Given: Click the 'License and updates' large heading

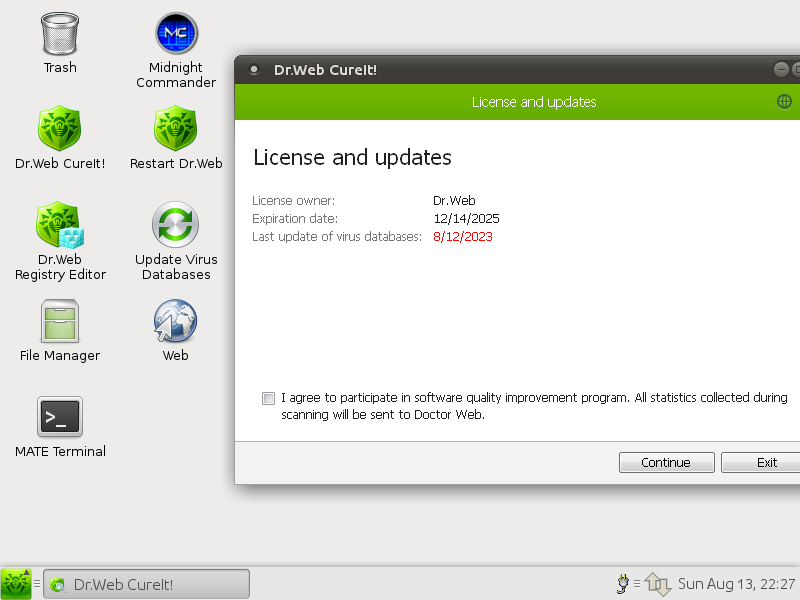Looking at the screenshot, I should pos(352,157).
